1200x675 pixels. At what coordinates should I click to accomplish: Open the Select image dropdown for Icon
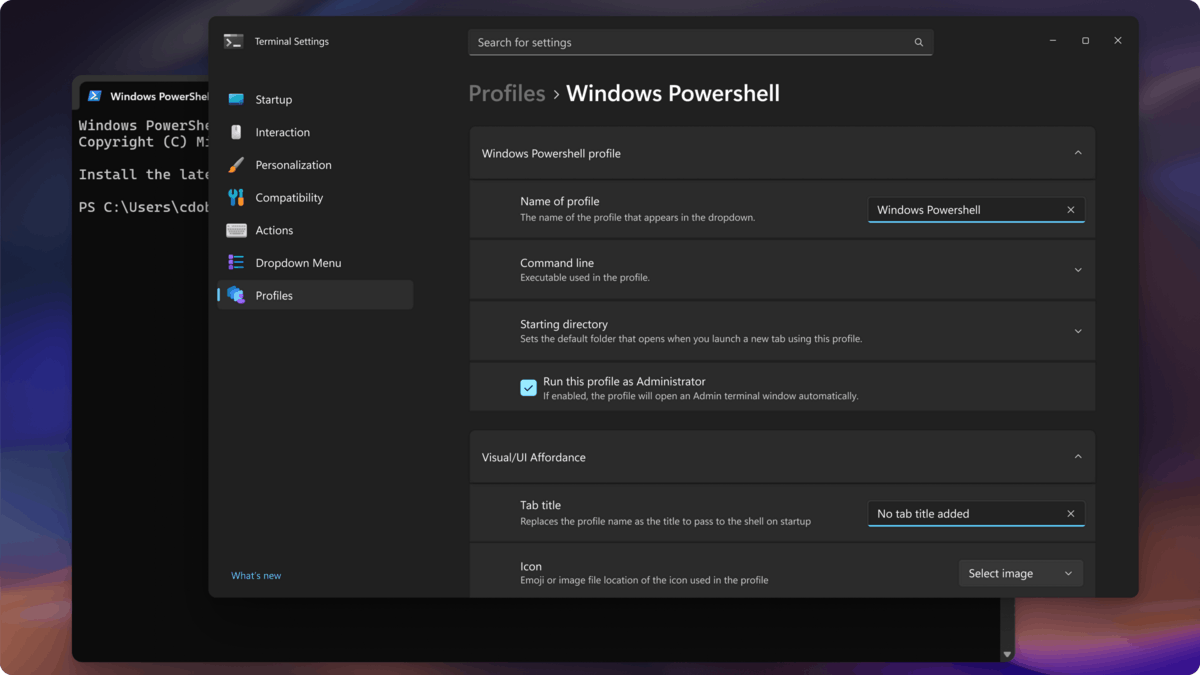click(1020, 572)
